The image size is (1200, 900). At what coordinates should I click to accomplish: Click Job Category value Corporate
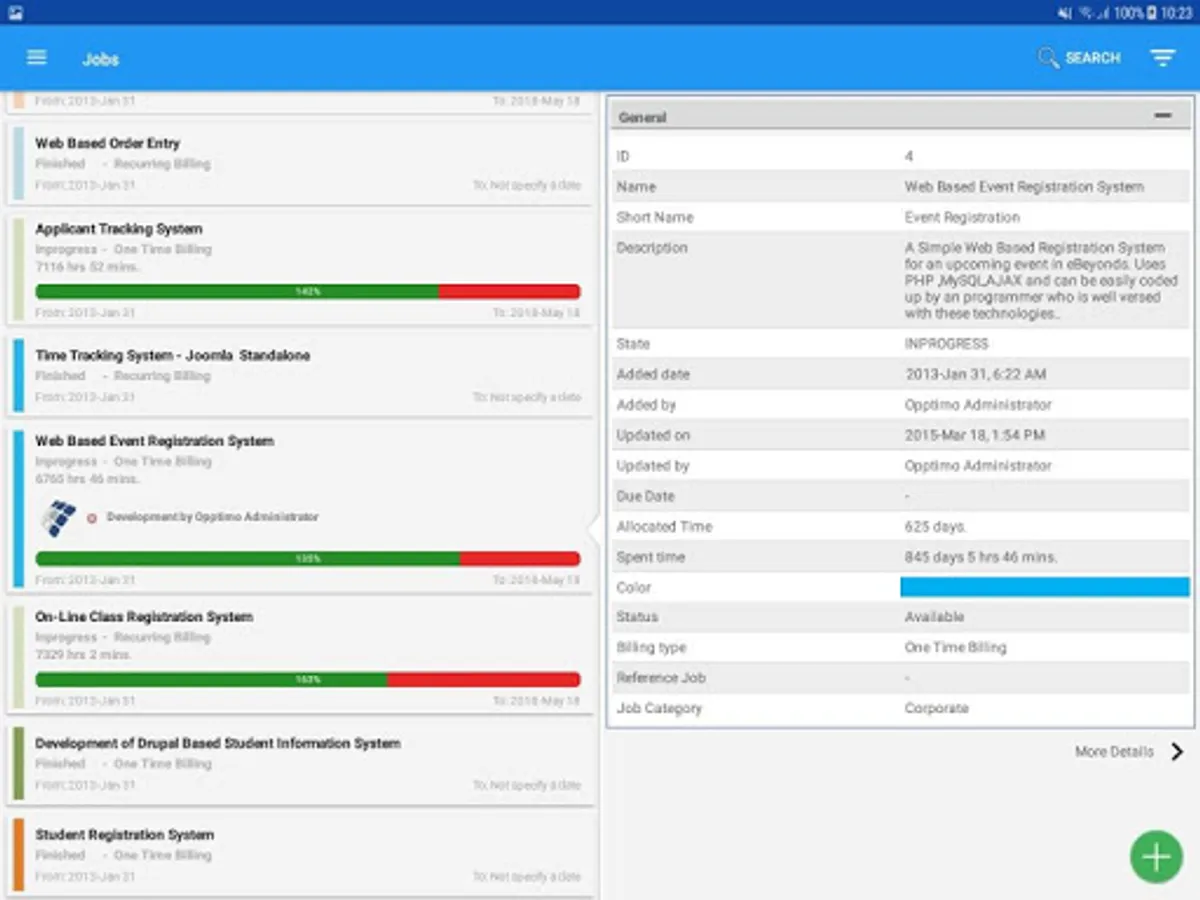(x=937, y=708)
